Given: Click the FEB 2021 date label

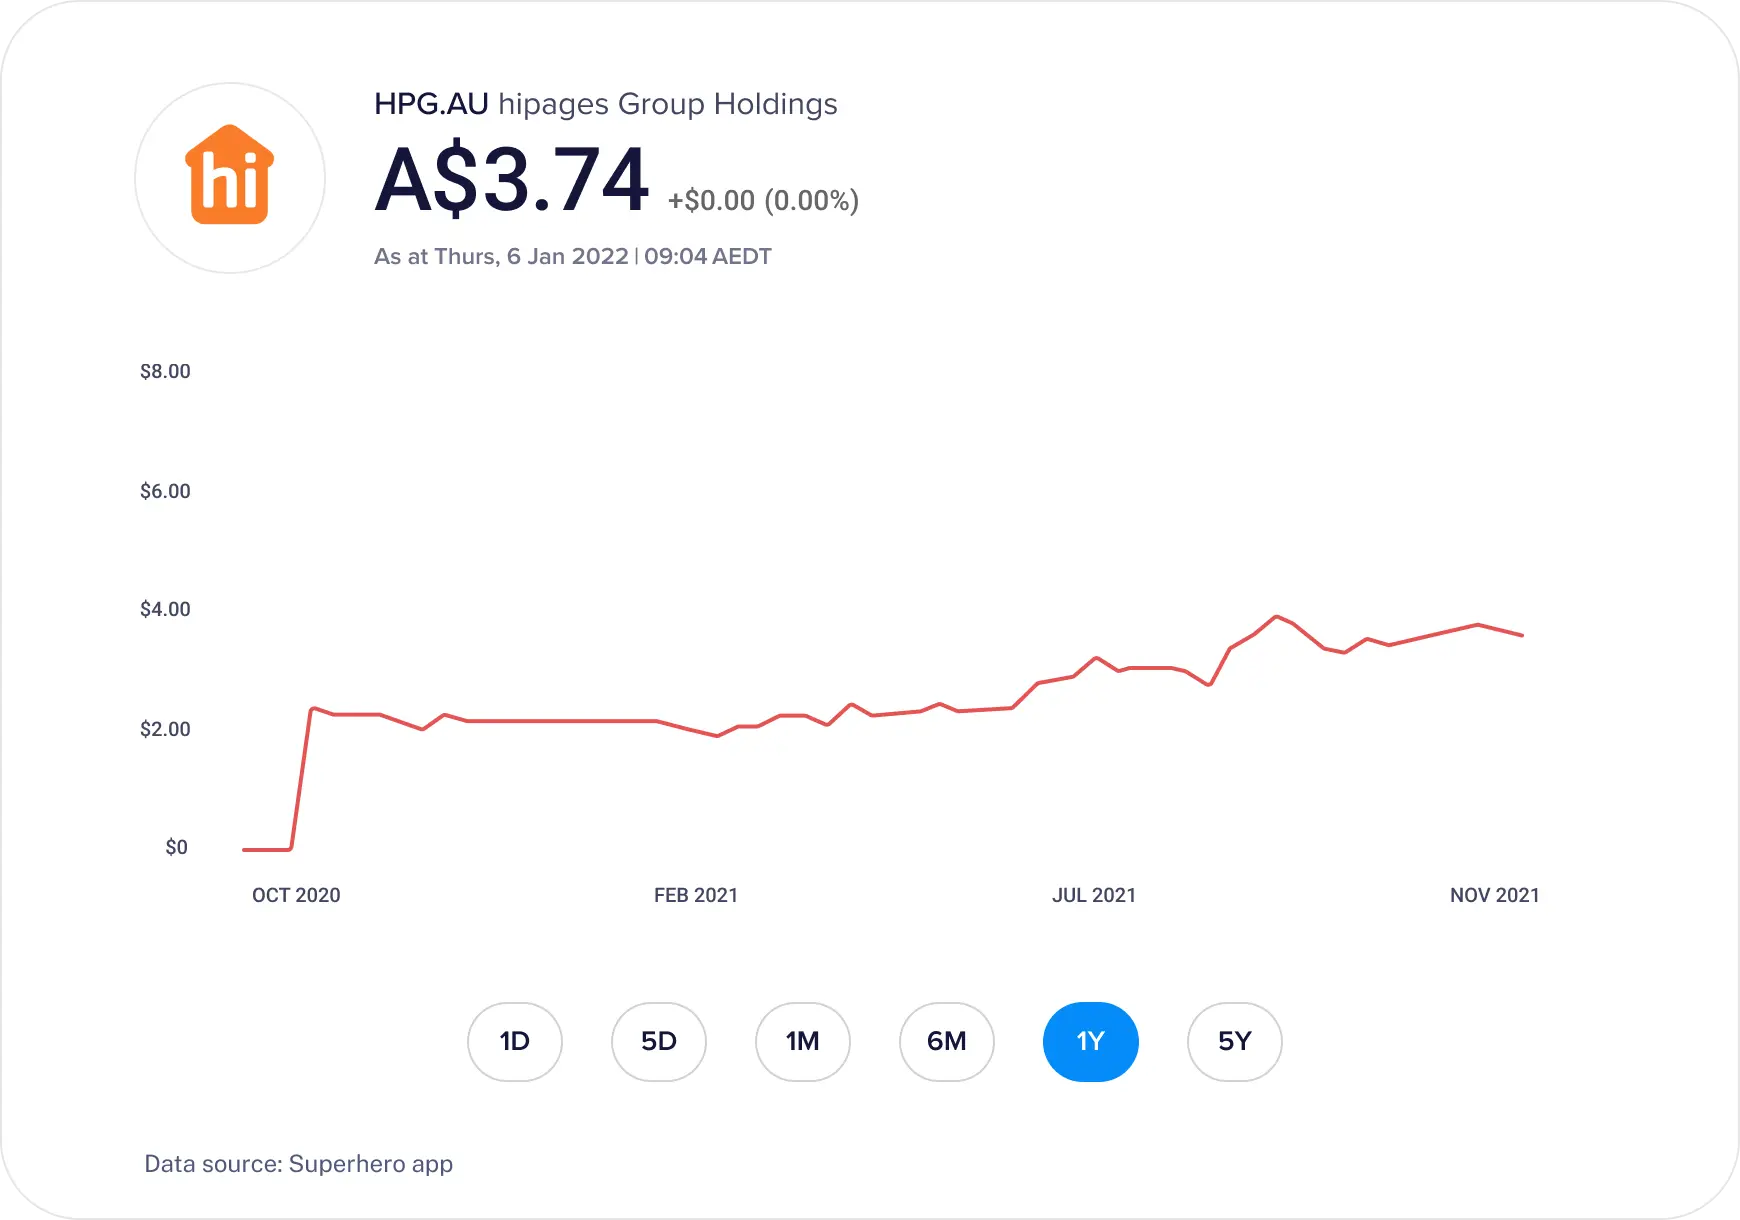Looking at the screenshot, I should [x=696, y=896].
